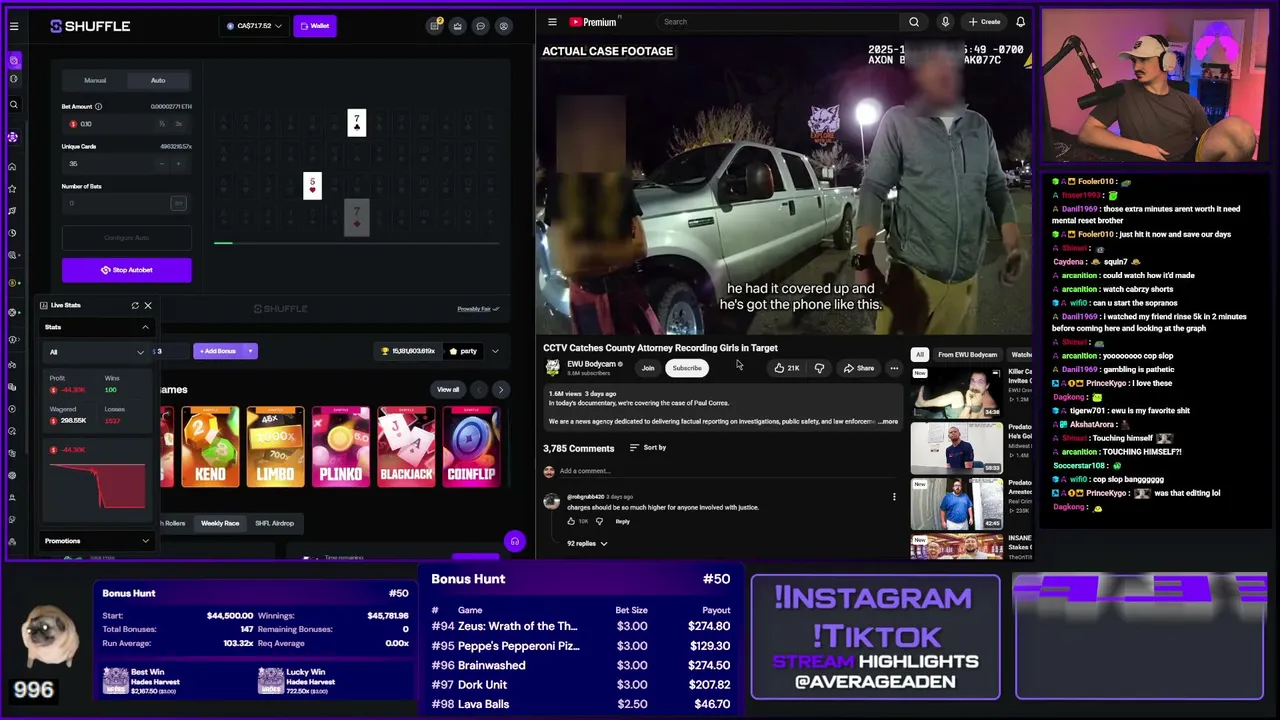Screen dimensions: 1280x720
Task: Click the YouTube Create button
Action: pos(984,22)
